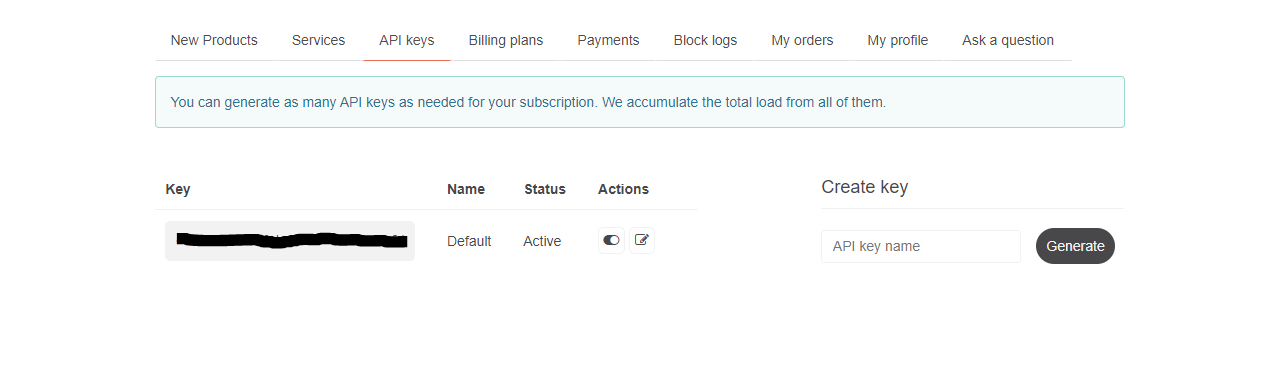
Task: Click the Generate button
Action: [1075, 246]
